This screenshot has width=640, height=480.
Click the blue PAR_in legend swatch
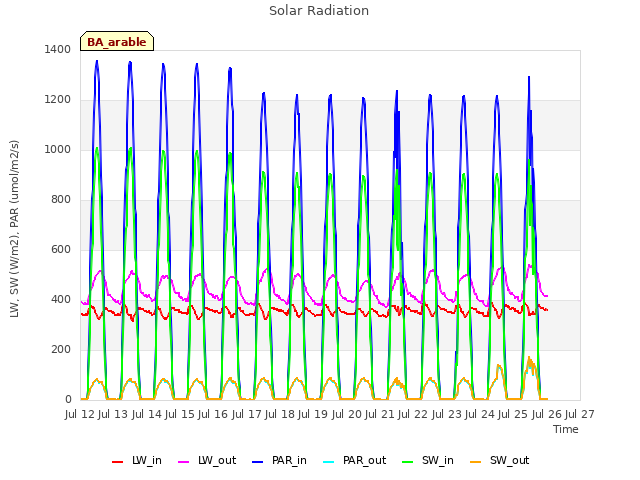pyautogui.click(x=258, y=462)
